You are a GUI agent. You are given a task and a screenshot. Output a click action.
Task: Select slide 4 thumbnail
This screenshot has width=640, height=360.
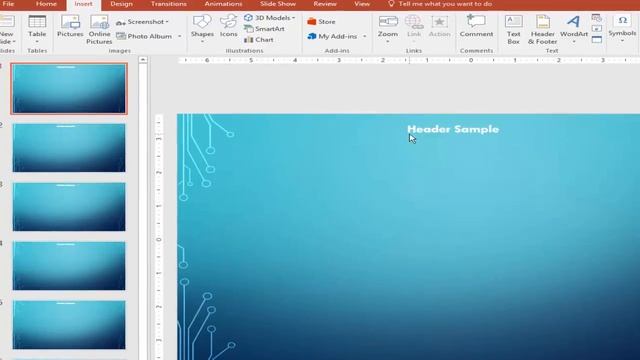point(69,266)
